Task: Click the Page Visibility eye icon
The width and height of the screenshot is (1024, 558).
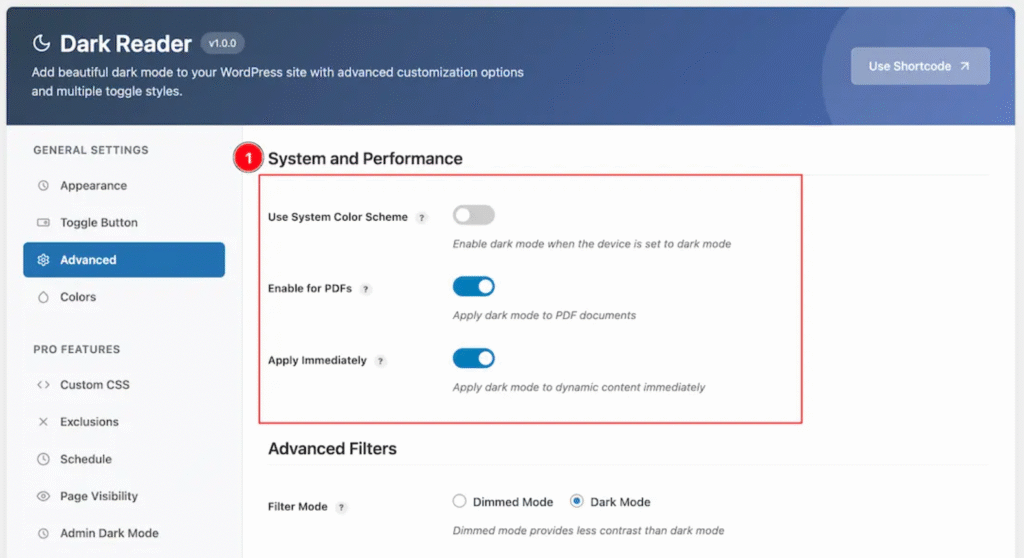Action: (43, 497)
